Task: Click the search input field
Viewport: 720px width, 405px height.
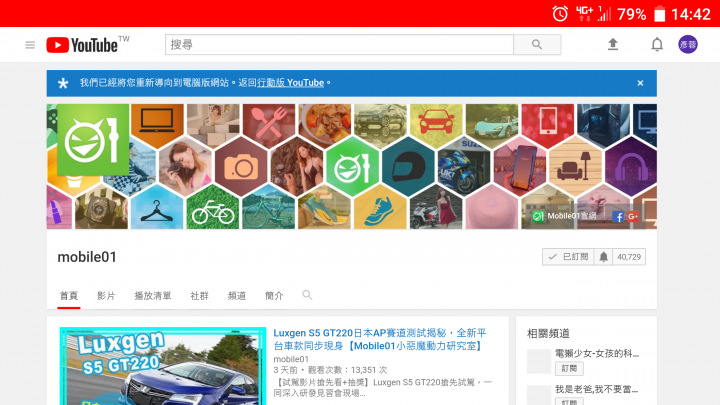Action: (339, 45)
